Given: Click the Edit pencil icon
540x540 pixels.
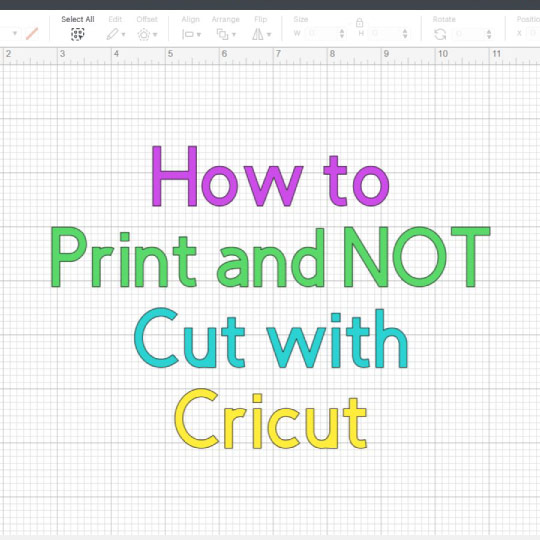Looking at the screenshot, I should click(x=112, y=34).
